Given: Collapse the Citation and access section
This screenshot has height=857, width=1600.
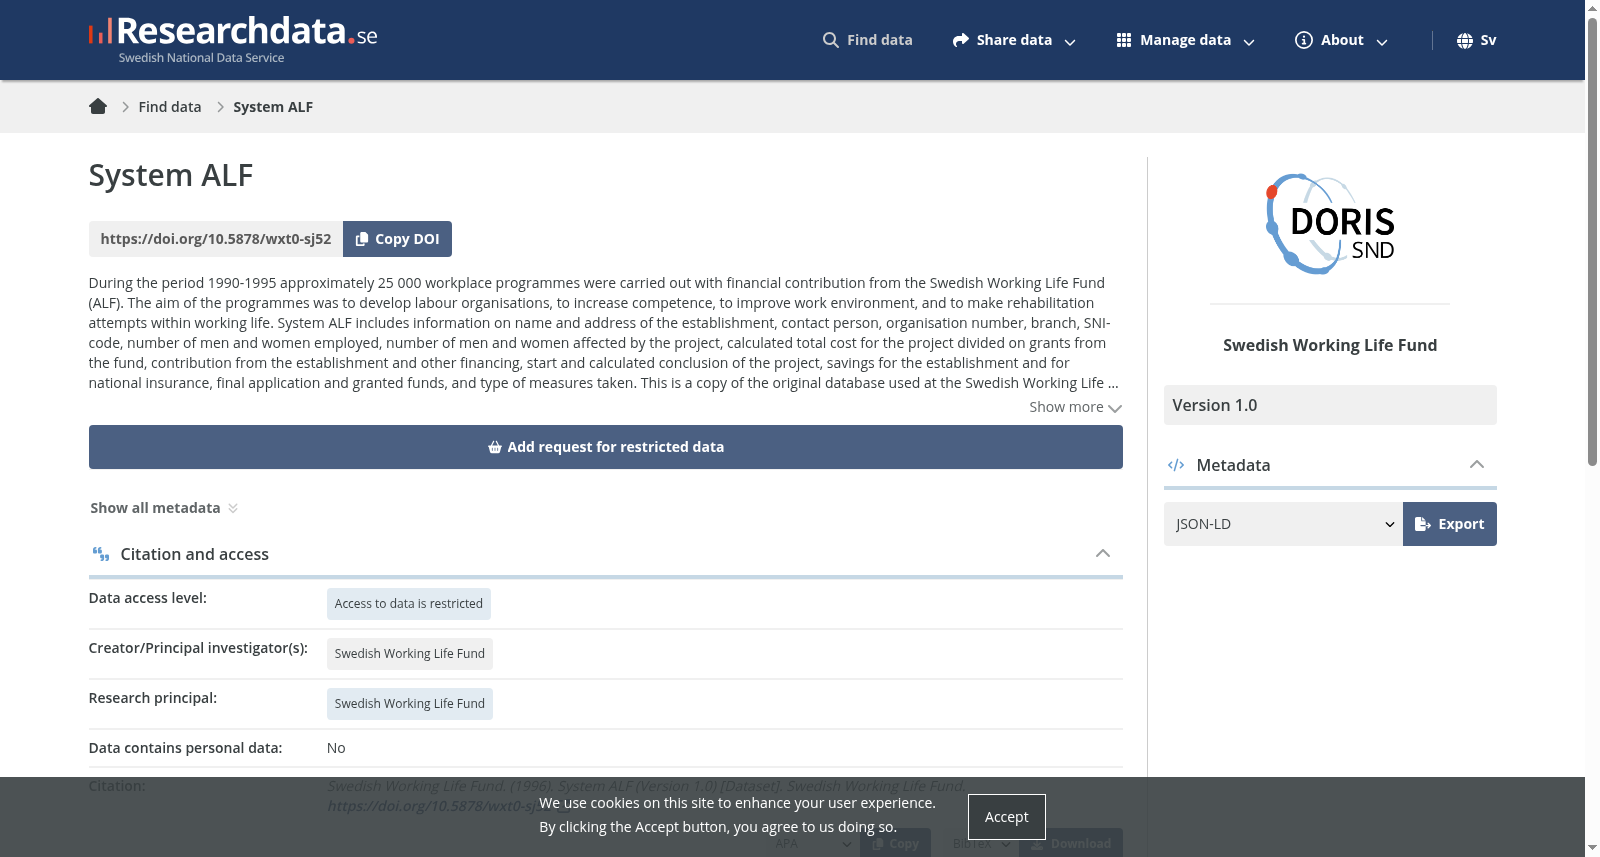Looking at the screenshot, I should [1103, 553].
